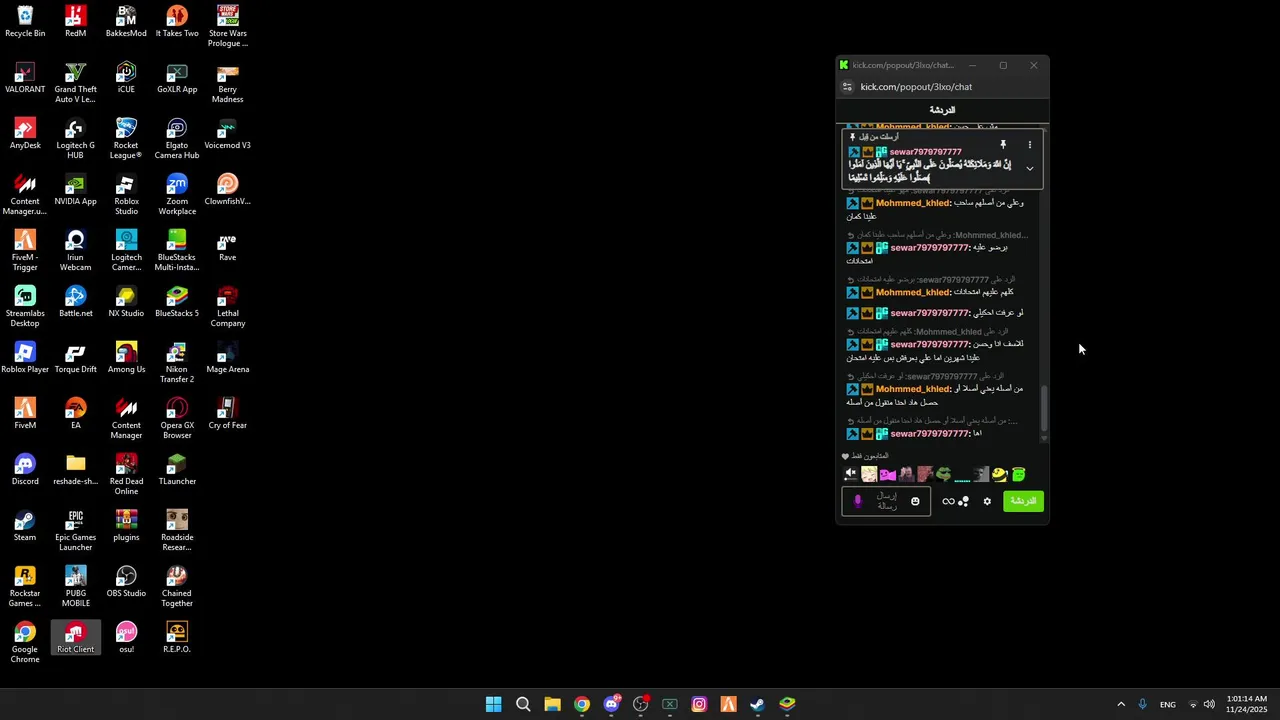Select the Chained Together desktop icon
1280x720 pixels.
coord(177,587)
